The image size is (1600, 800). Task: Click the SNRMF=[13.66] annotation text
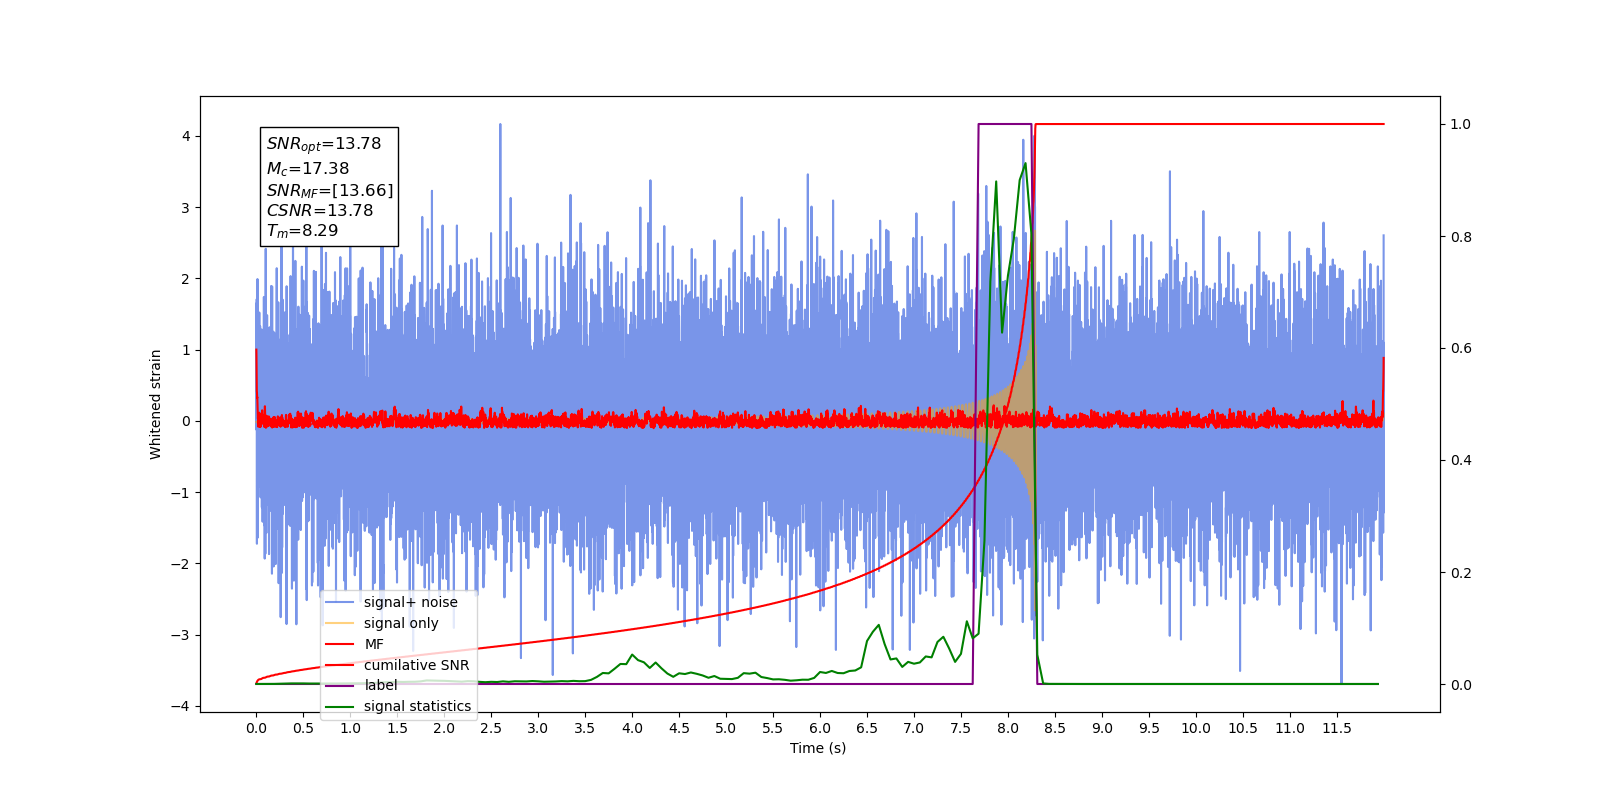click(330, 190)
